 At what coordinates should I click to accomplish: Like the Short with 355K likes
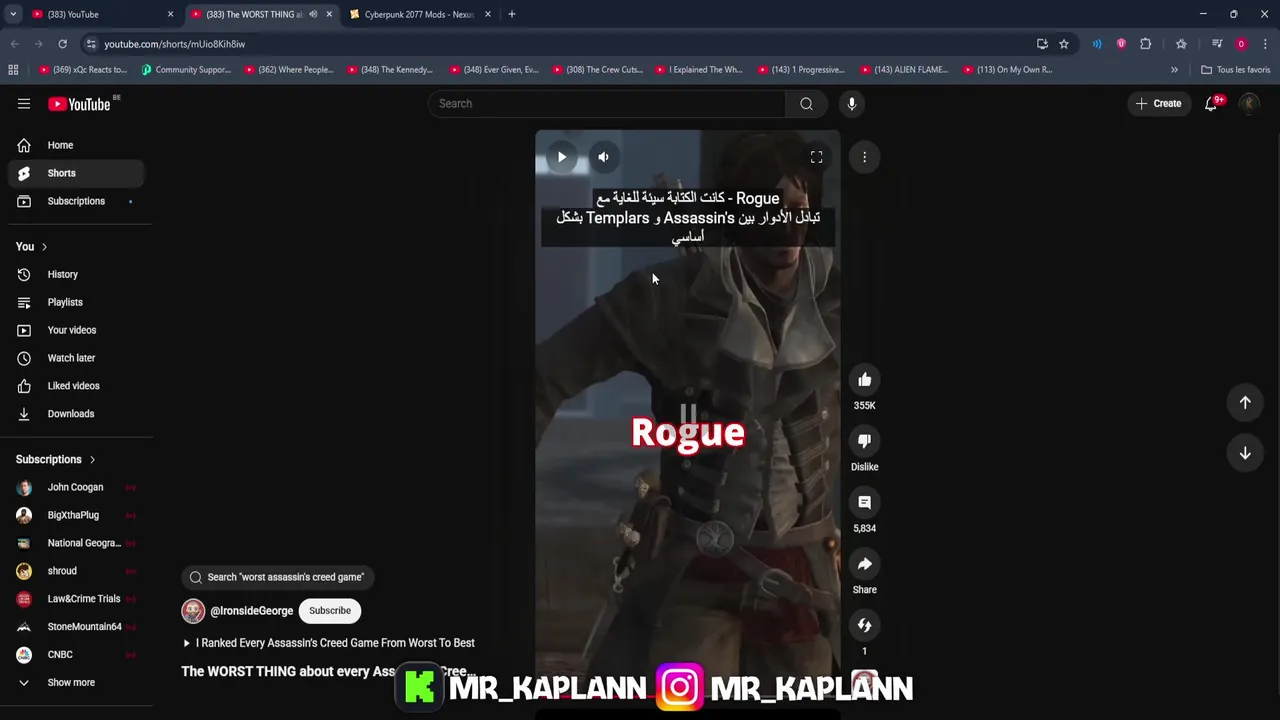tap(865, 380)
